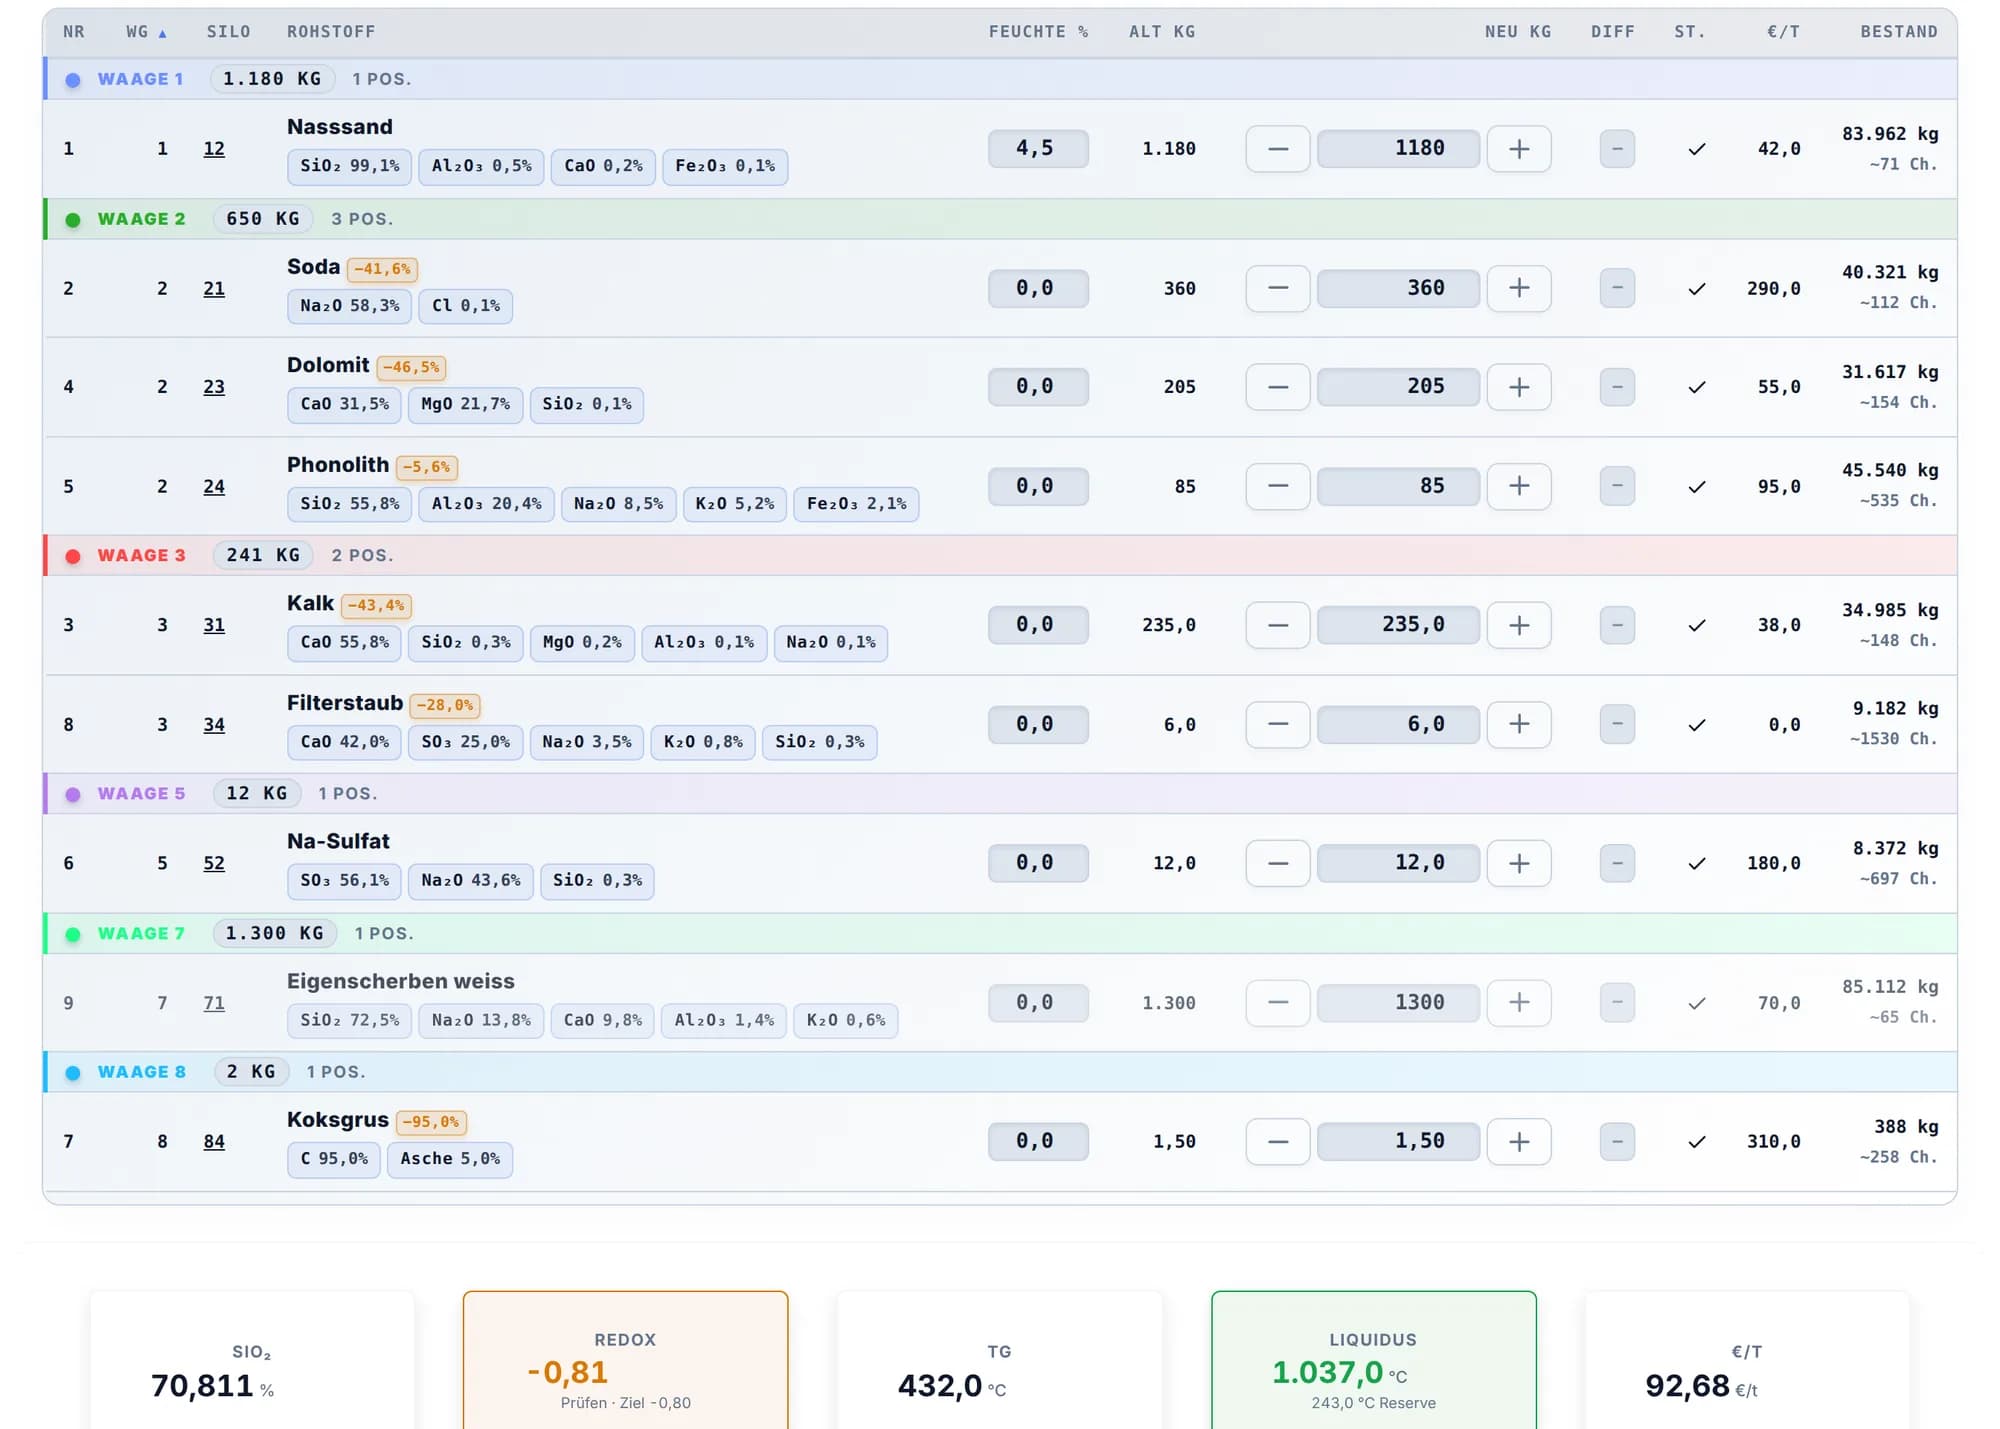
Task: Decrease Phonolith weight using minus
Action: tap(1277, 486)
